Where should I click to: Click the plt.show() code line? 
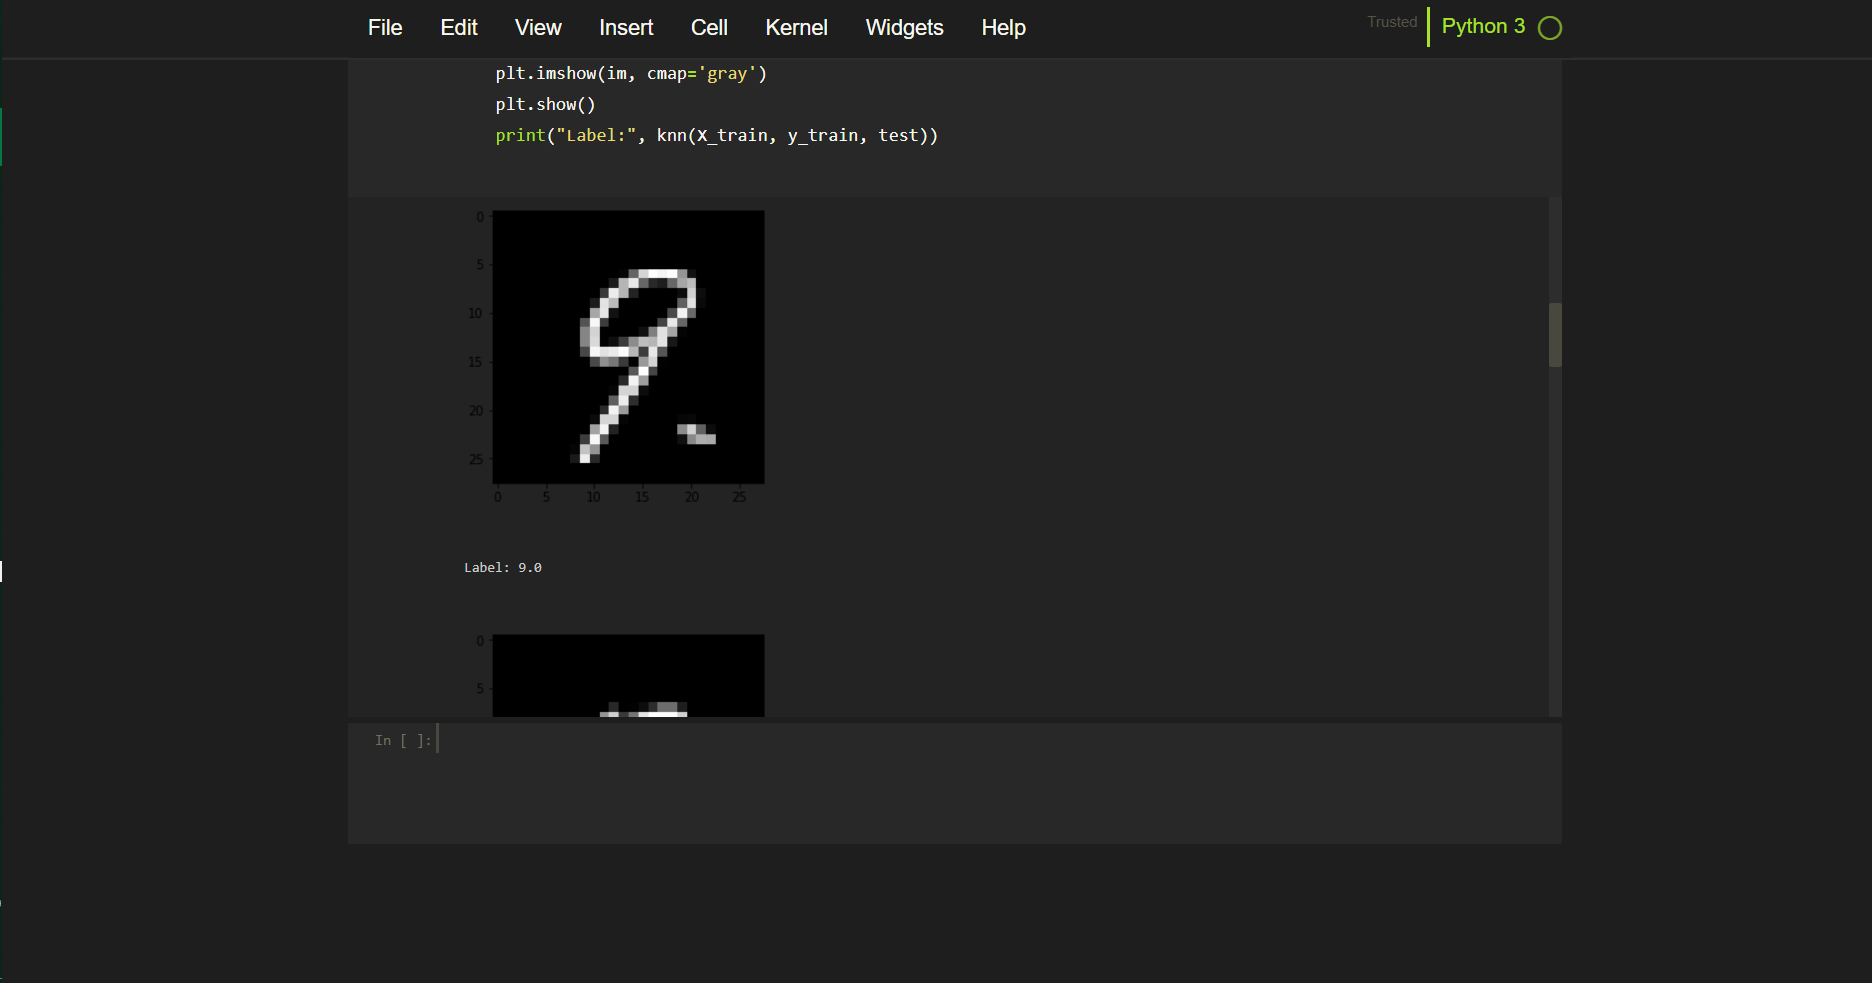coord(545,105)
